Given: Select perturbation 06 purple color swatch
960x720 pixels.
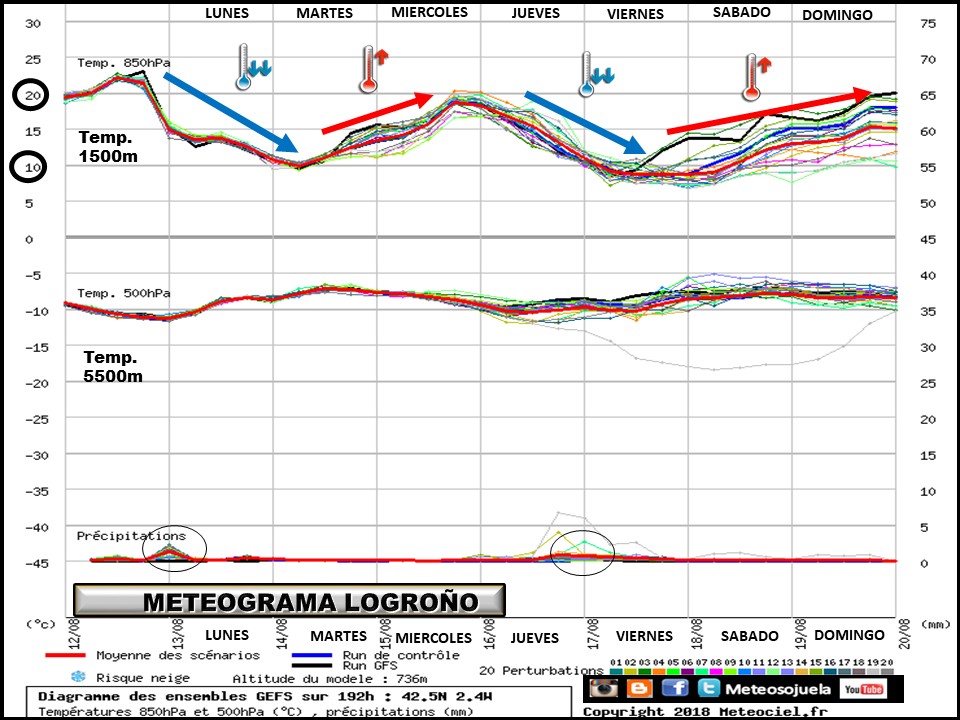Looking at the screenshot, I should 688,672.
